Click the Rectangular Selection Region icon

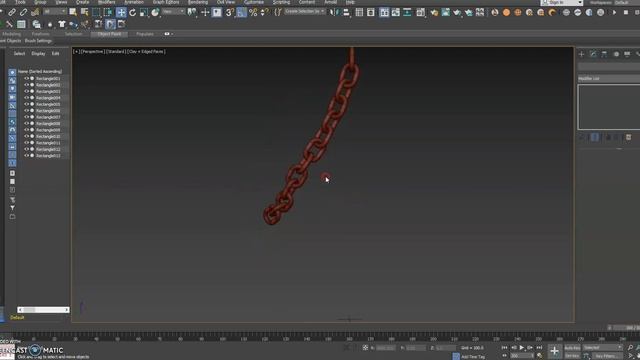(96, 13)
